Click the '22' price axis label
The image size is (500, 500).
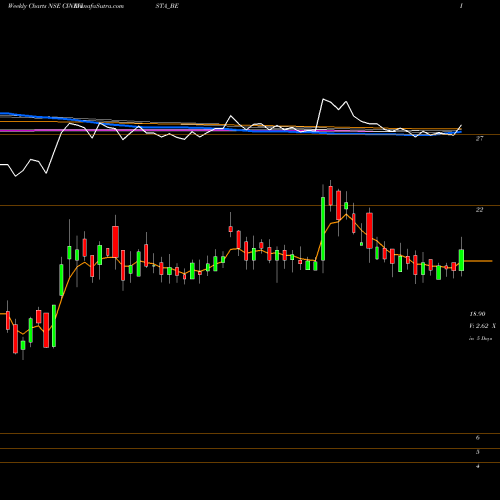(479, 210)
